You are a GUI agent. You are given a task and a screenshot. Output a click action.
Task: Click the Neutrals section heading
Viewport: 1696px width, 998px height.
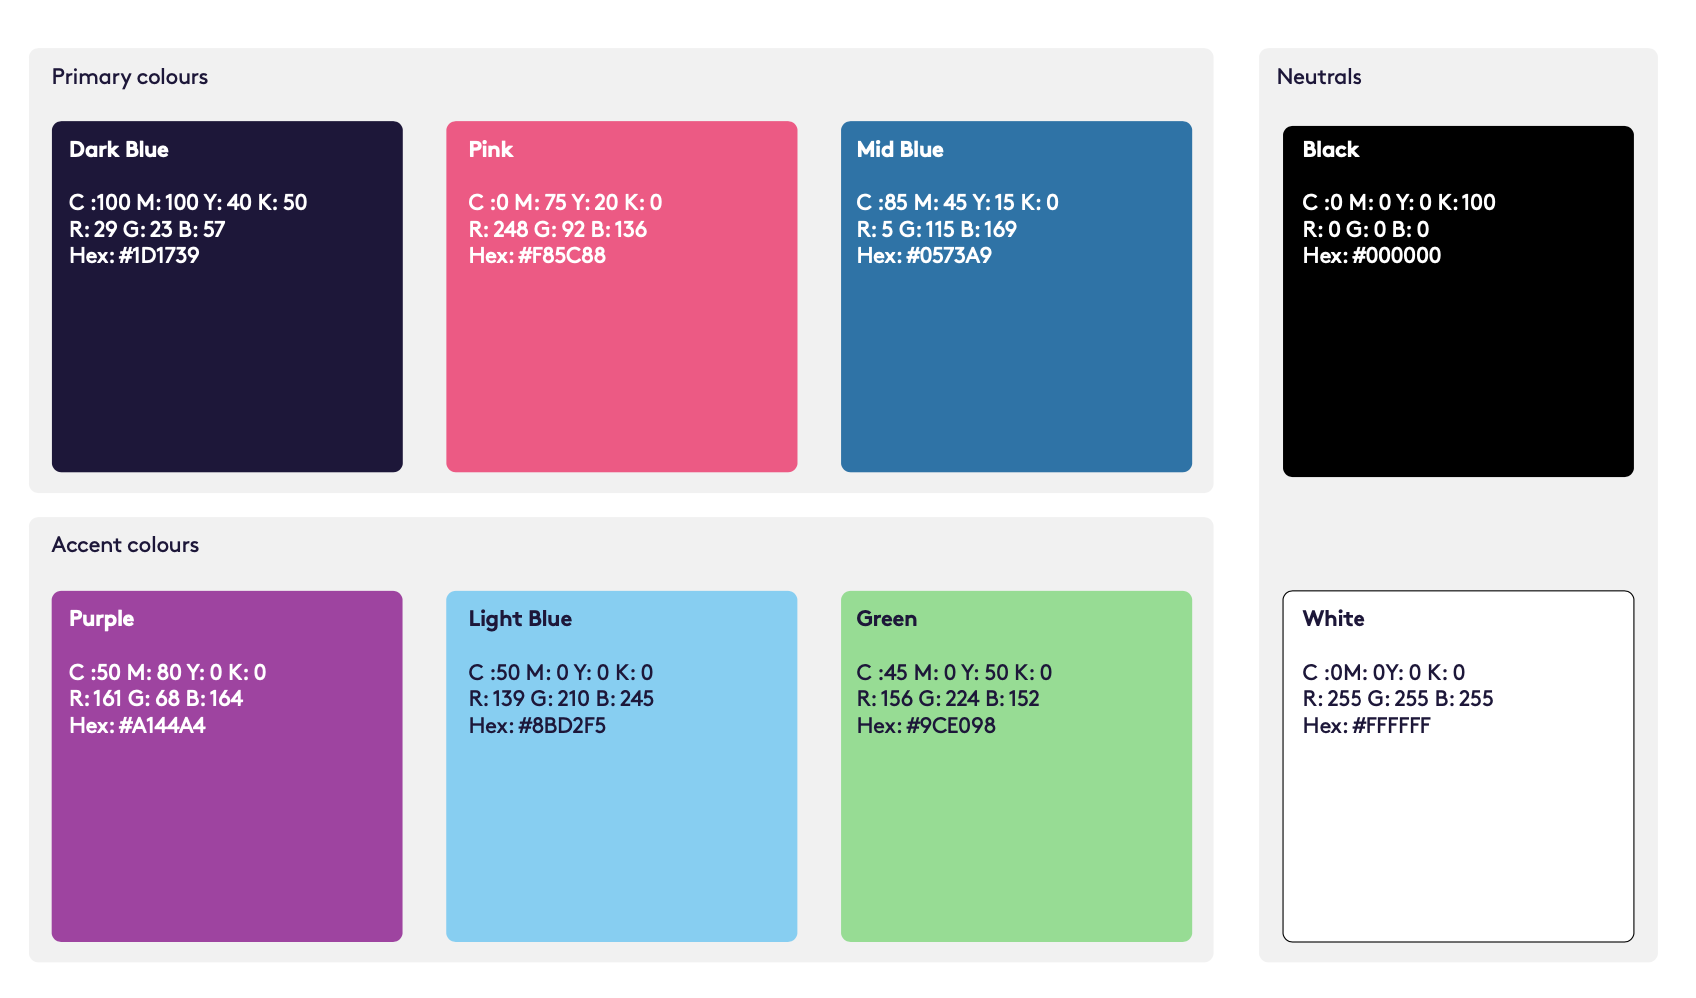[x=1319, y=77]
